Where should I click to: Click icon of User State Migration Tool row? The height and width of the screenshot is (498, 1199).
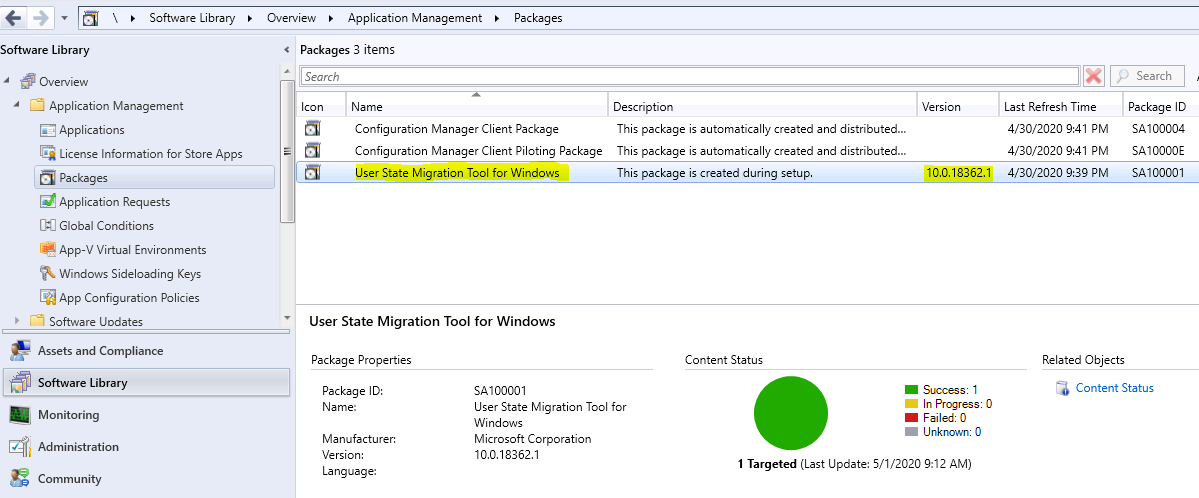(312, 172)
